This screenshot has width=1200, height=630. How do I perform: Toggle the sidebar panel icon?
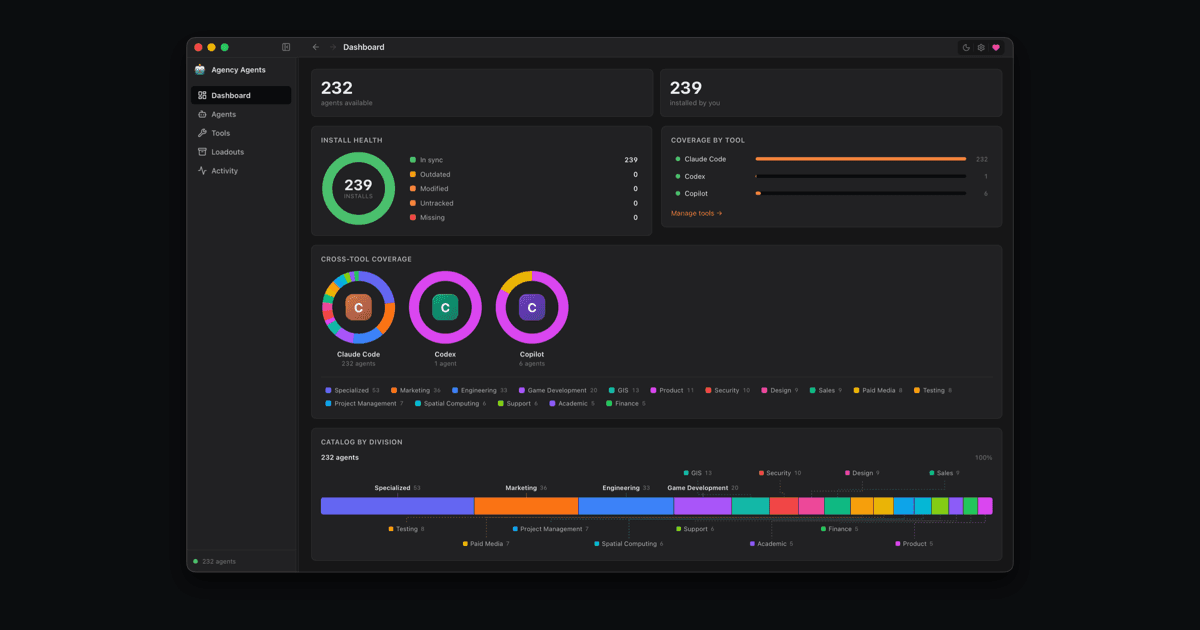[286, 47]
